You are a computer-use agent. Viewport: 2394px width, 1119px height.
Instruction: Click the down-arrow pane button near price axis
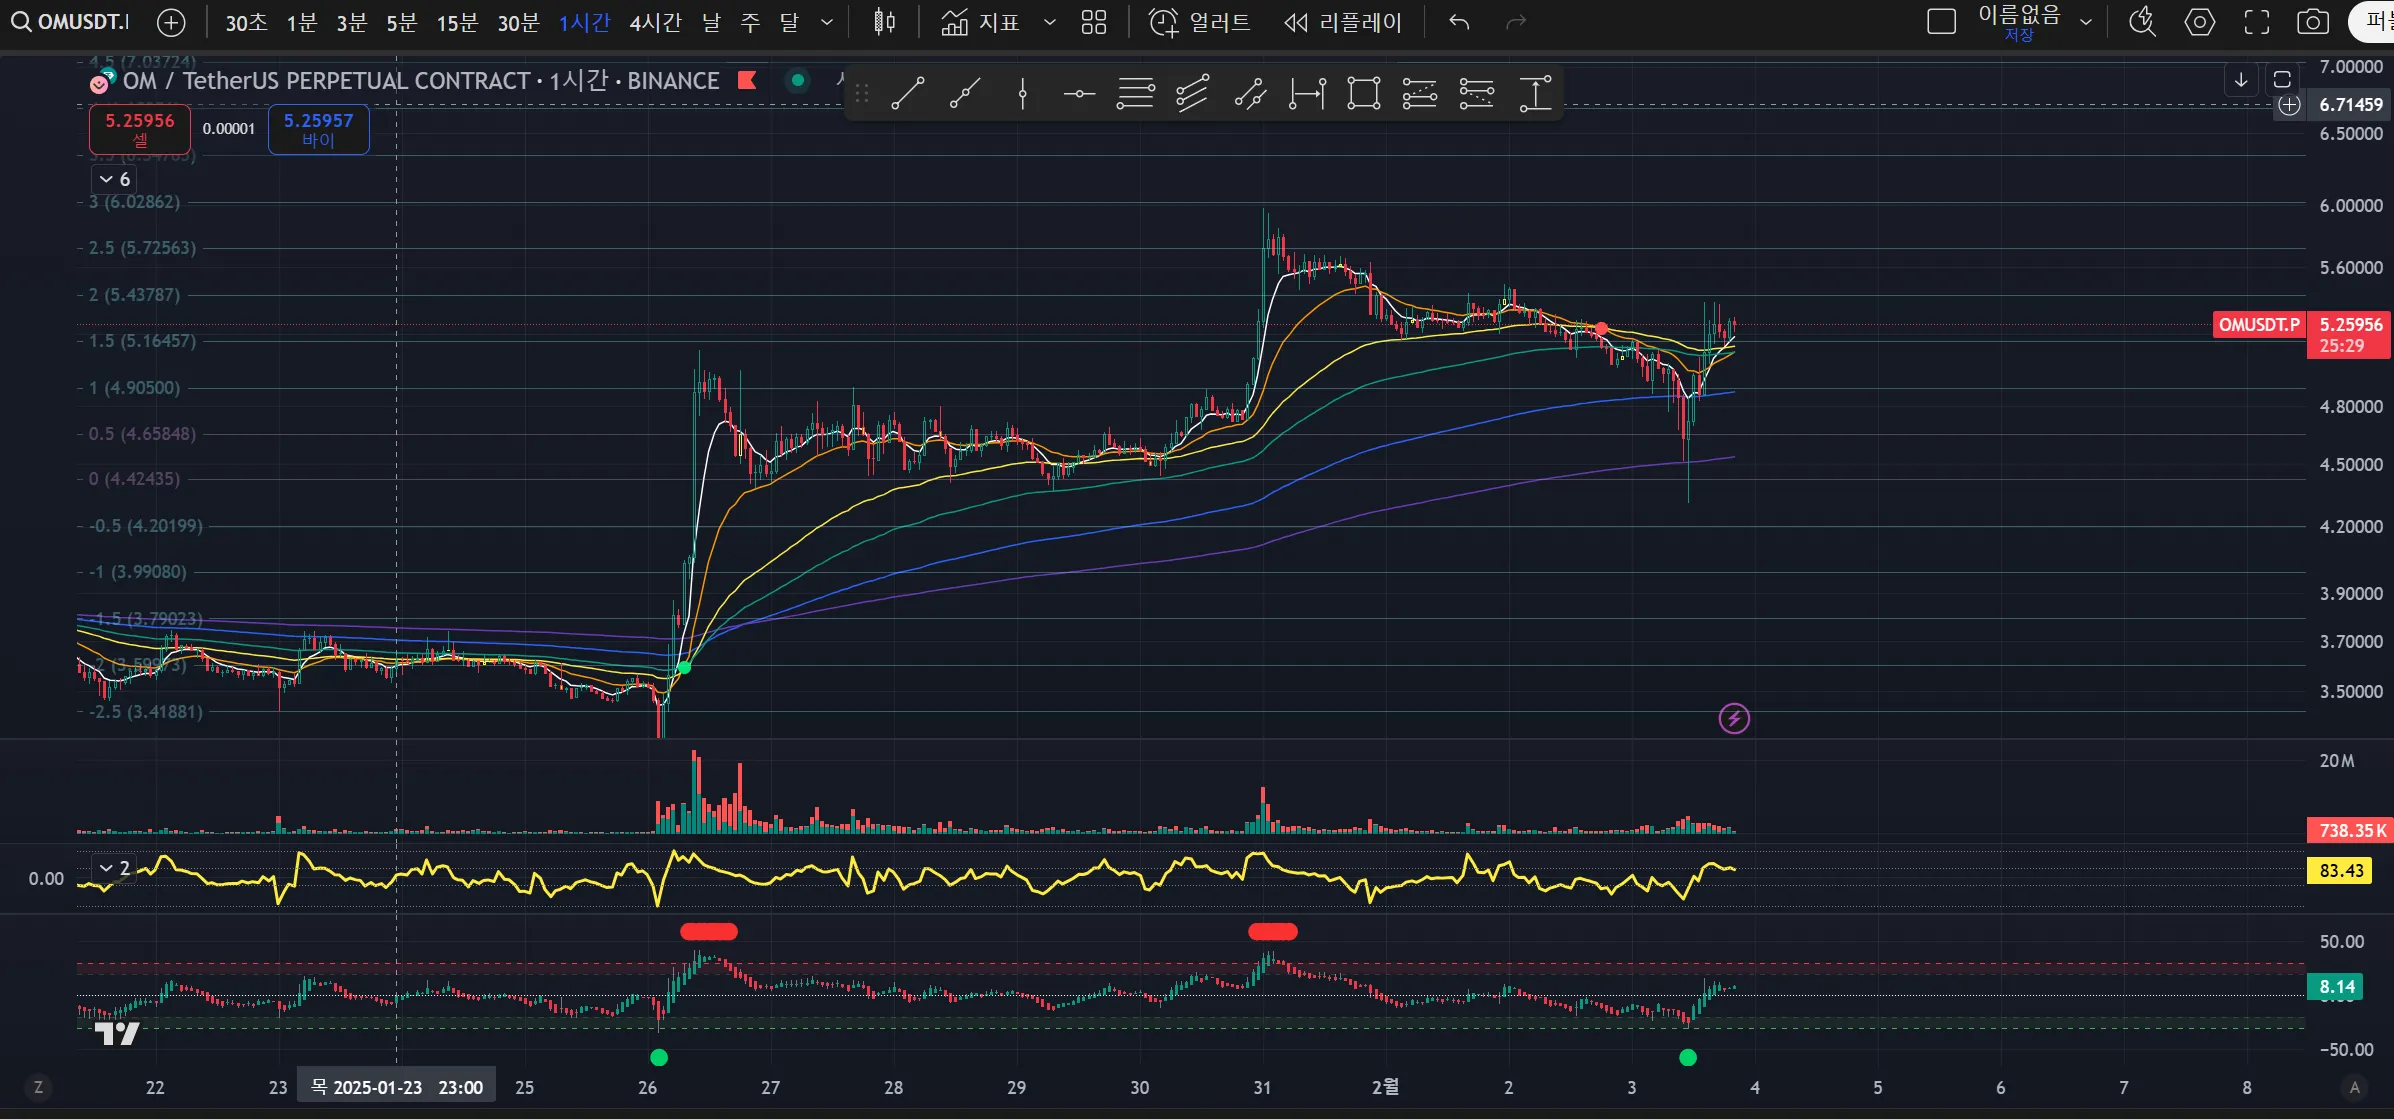2241,80
